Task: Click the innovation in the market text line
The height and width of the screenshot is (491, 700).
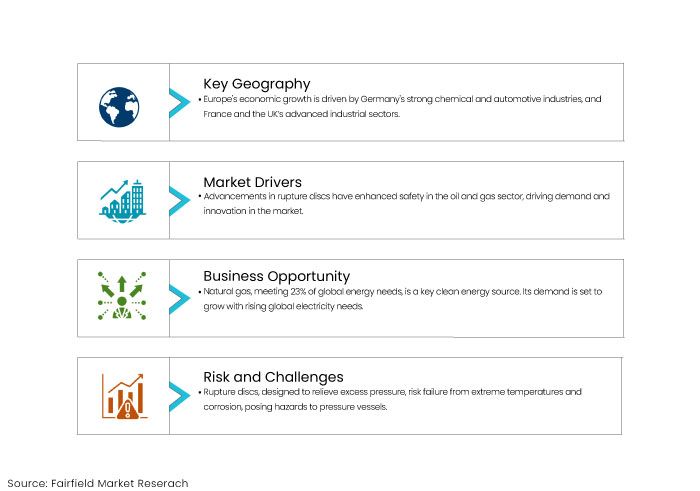Action: [x=253, y=211]
